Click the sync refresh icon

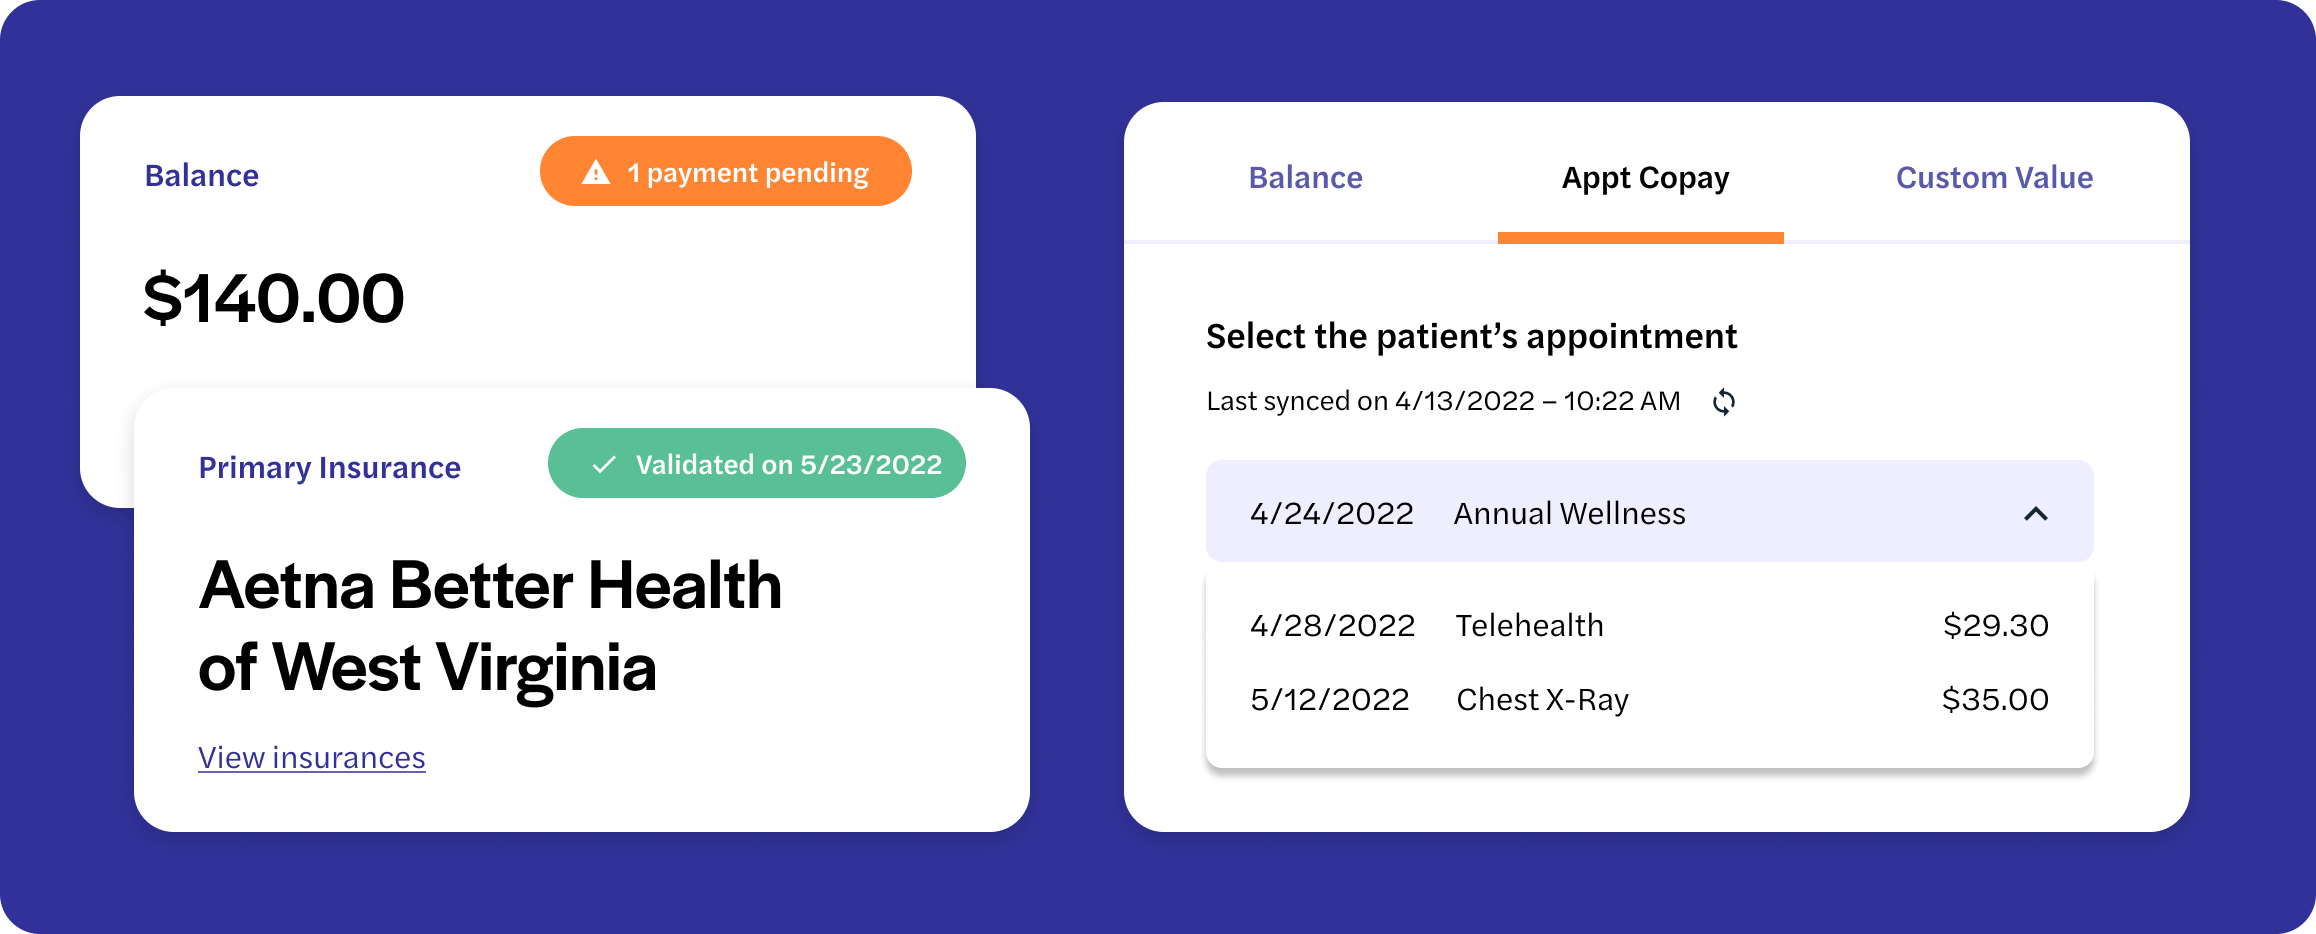pyautogui.click(x=1724, y=402)
